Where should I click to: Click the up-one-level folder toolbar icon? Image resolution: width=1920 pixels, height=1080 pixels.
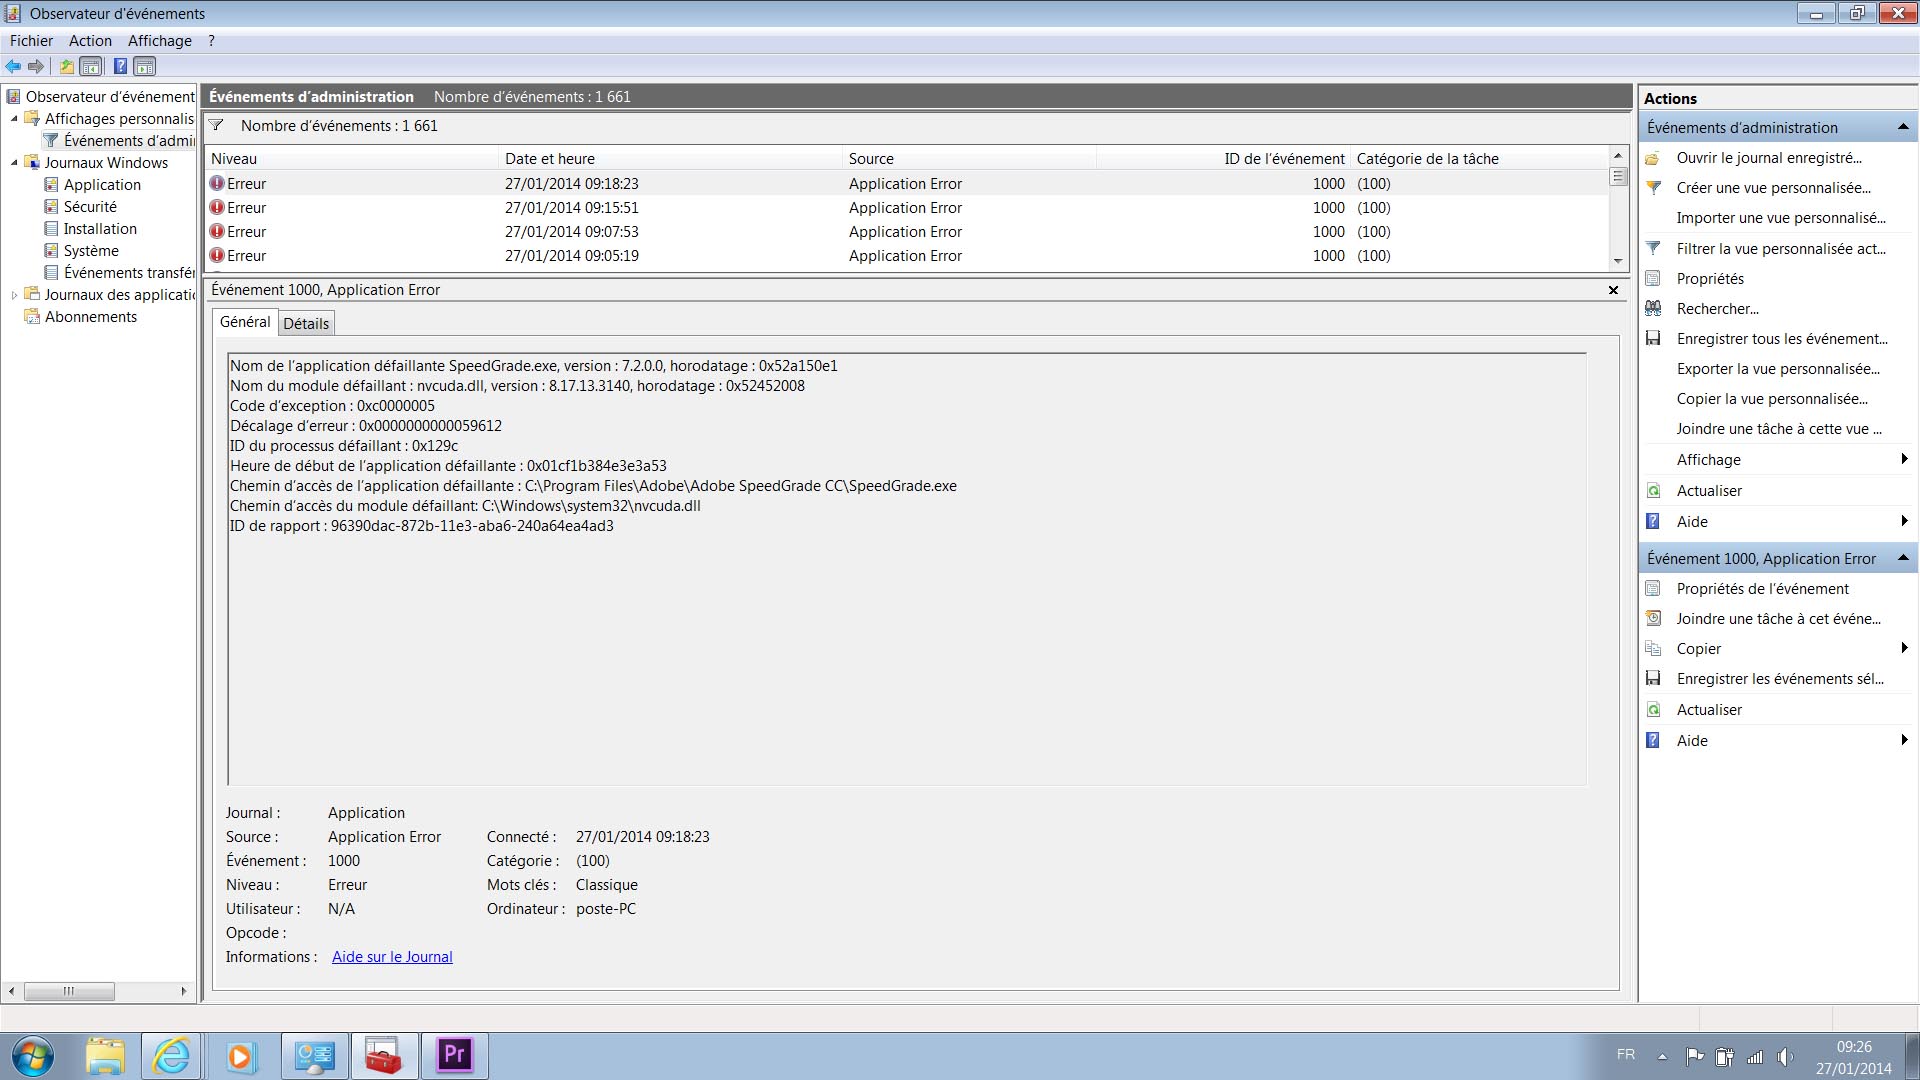point(66,67)
